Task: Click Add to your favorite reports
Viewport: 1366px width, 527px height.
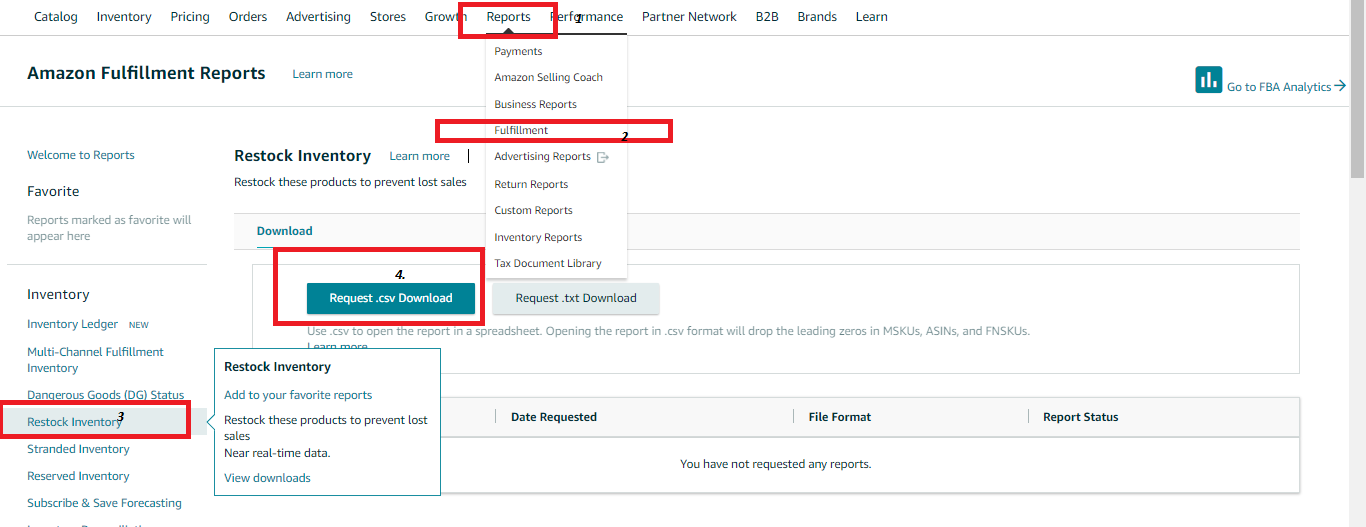Action: (x=298, y=395)
